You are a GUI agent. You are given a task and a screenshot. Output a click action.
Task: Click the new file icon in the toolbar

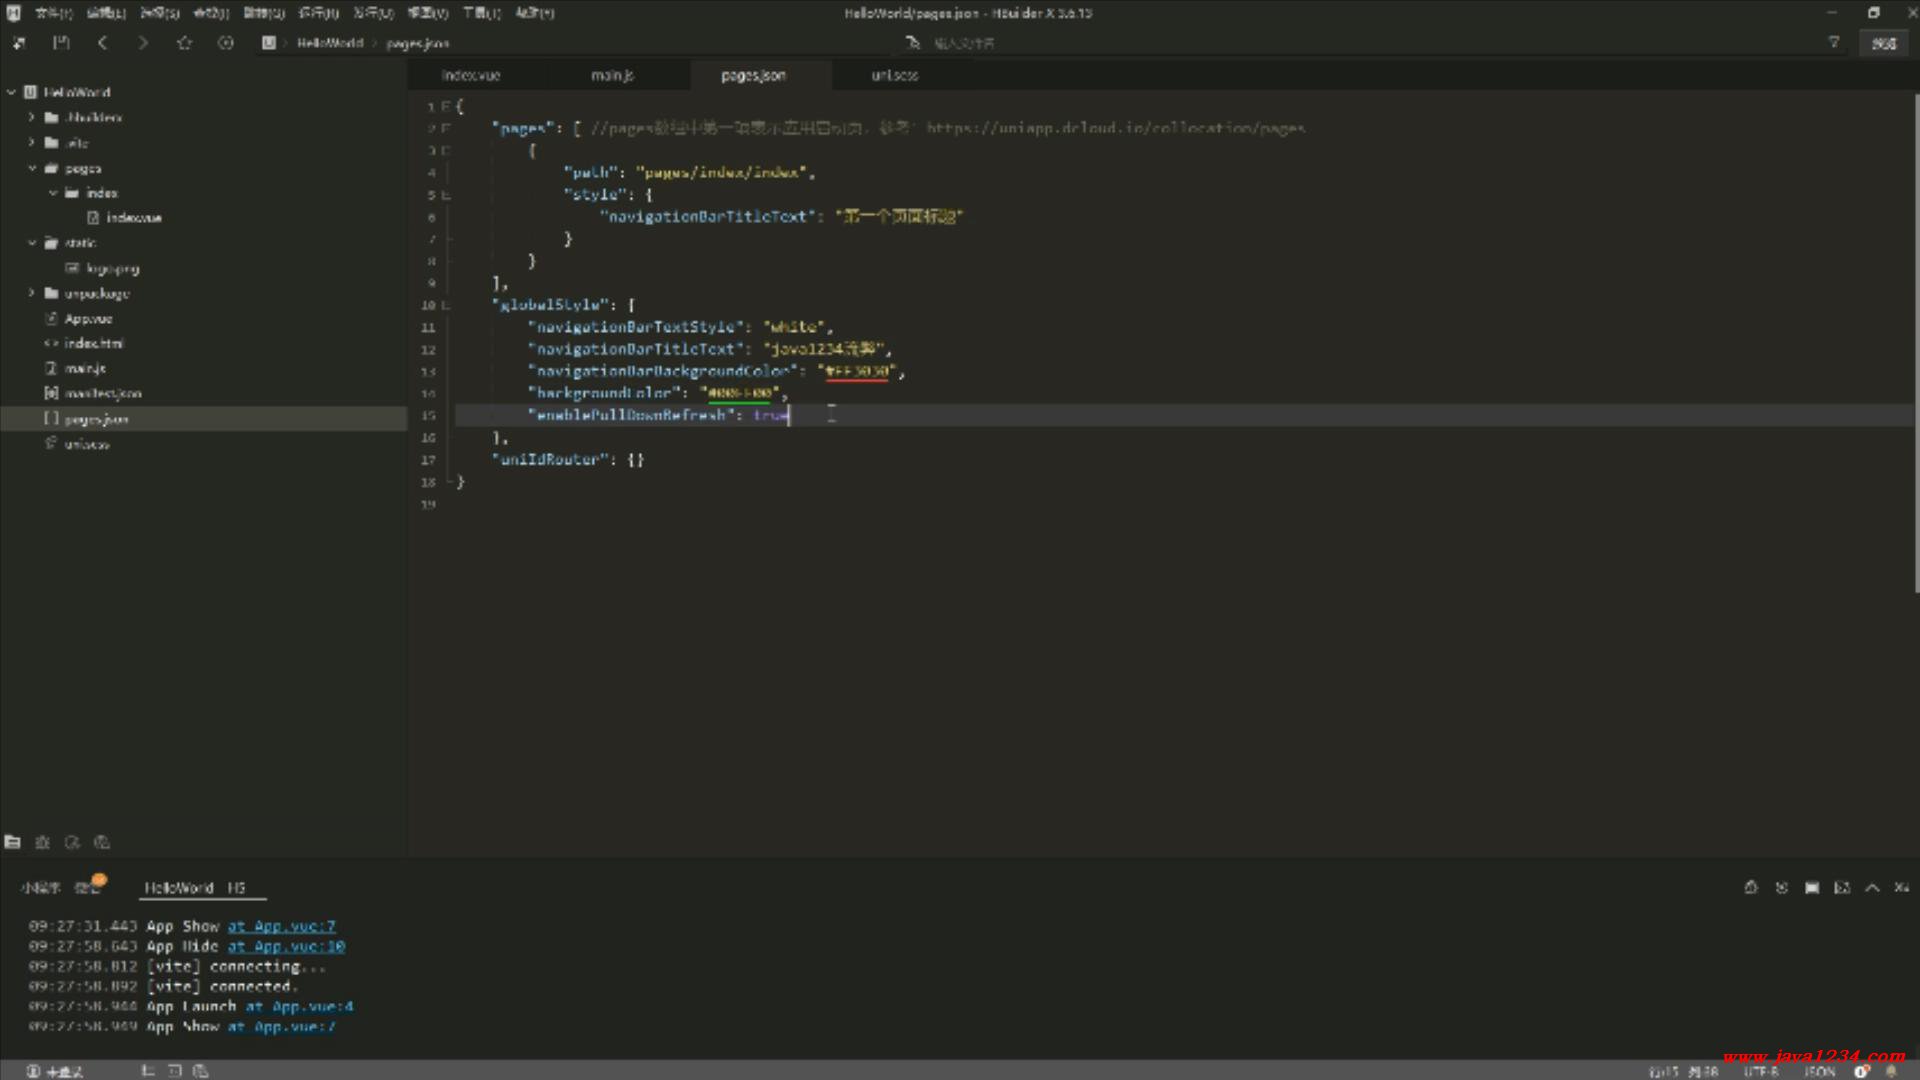19,43
